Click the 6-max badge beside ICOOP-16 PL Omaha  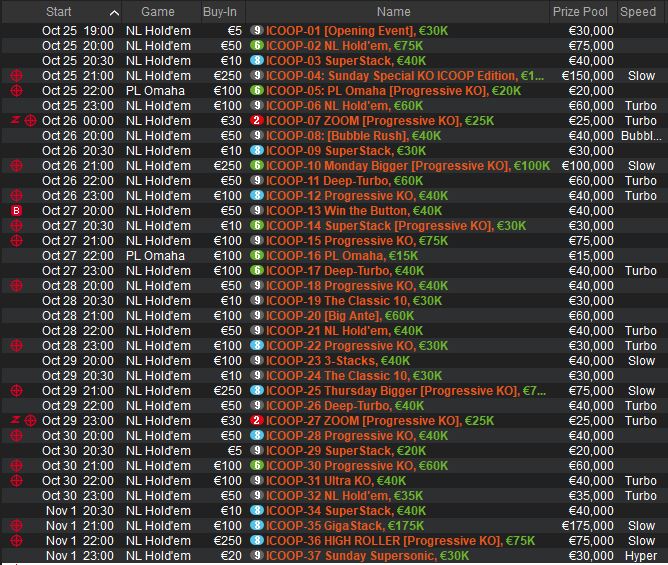pos(256,255)
